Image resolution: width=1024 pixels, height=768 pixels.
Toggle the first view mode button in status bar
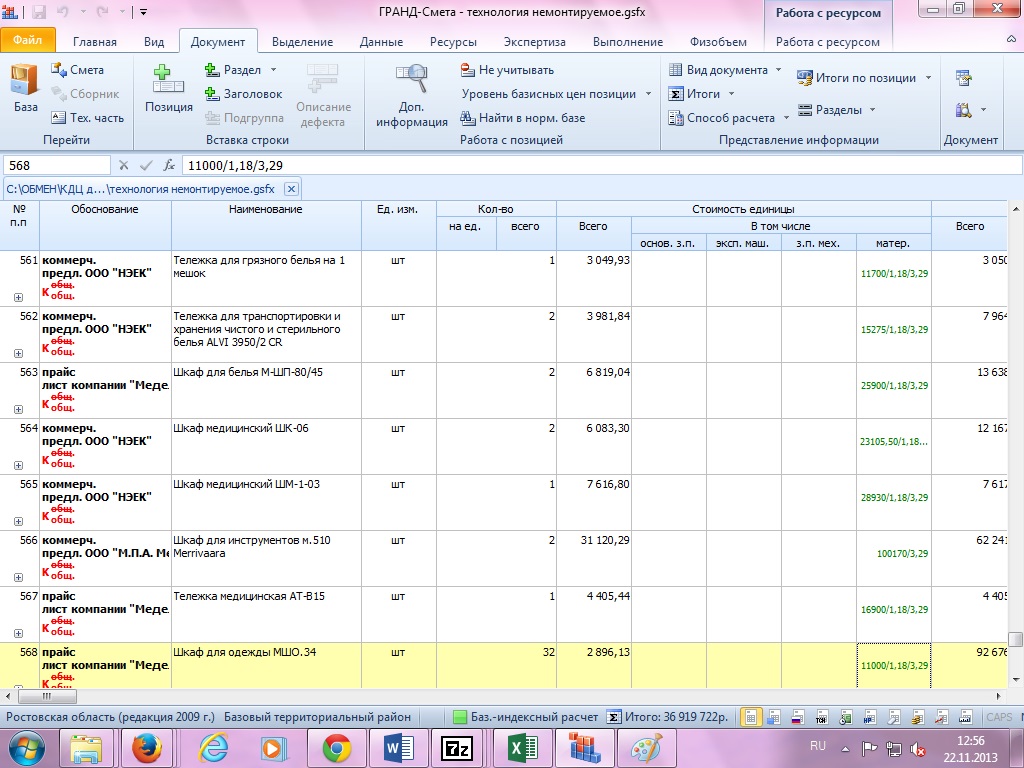(750, 717)
